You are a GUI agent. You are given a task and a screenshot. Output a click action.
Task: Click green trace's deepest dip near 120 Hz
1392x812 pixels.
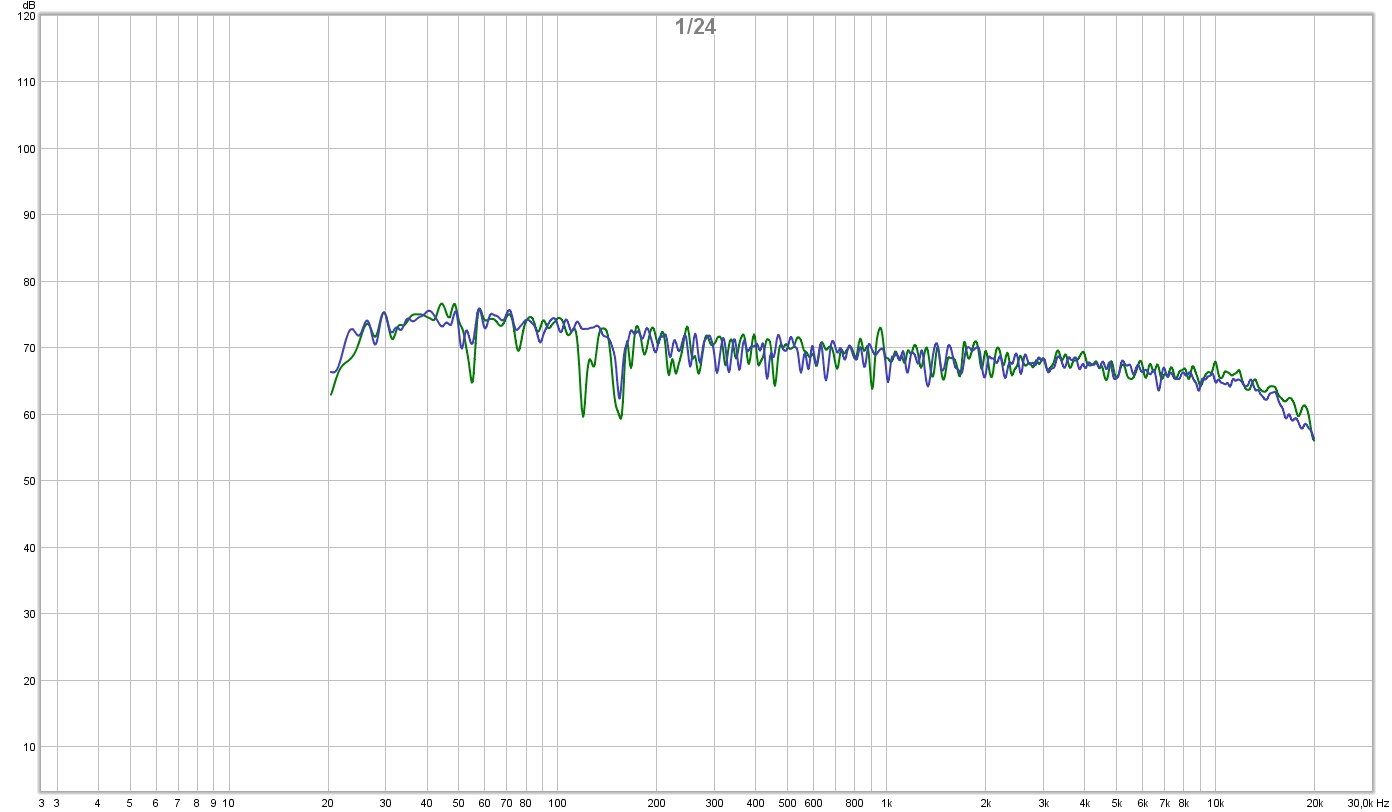click(583, 416)
